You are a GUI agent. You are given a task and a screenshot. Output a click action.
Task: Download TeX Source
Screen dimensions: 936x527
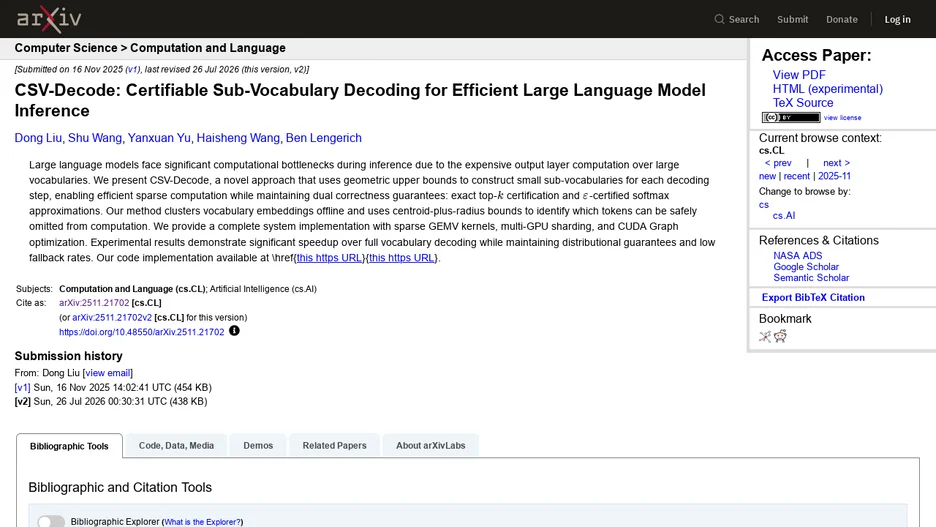(x=803, y=103)
